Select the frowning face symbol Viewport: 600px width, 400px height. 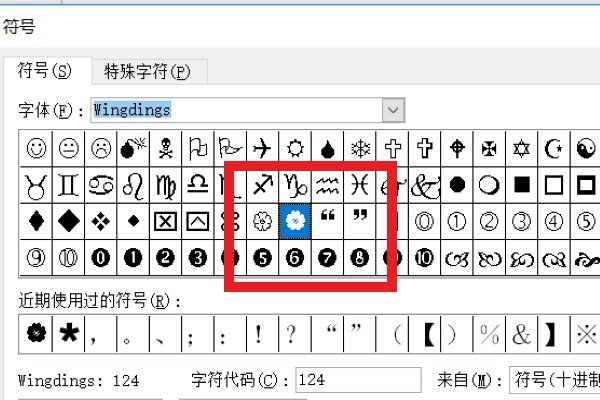pyautogui.click(x=101, y=148)
